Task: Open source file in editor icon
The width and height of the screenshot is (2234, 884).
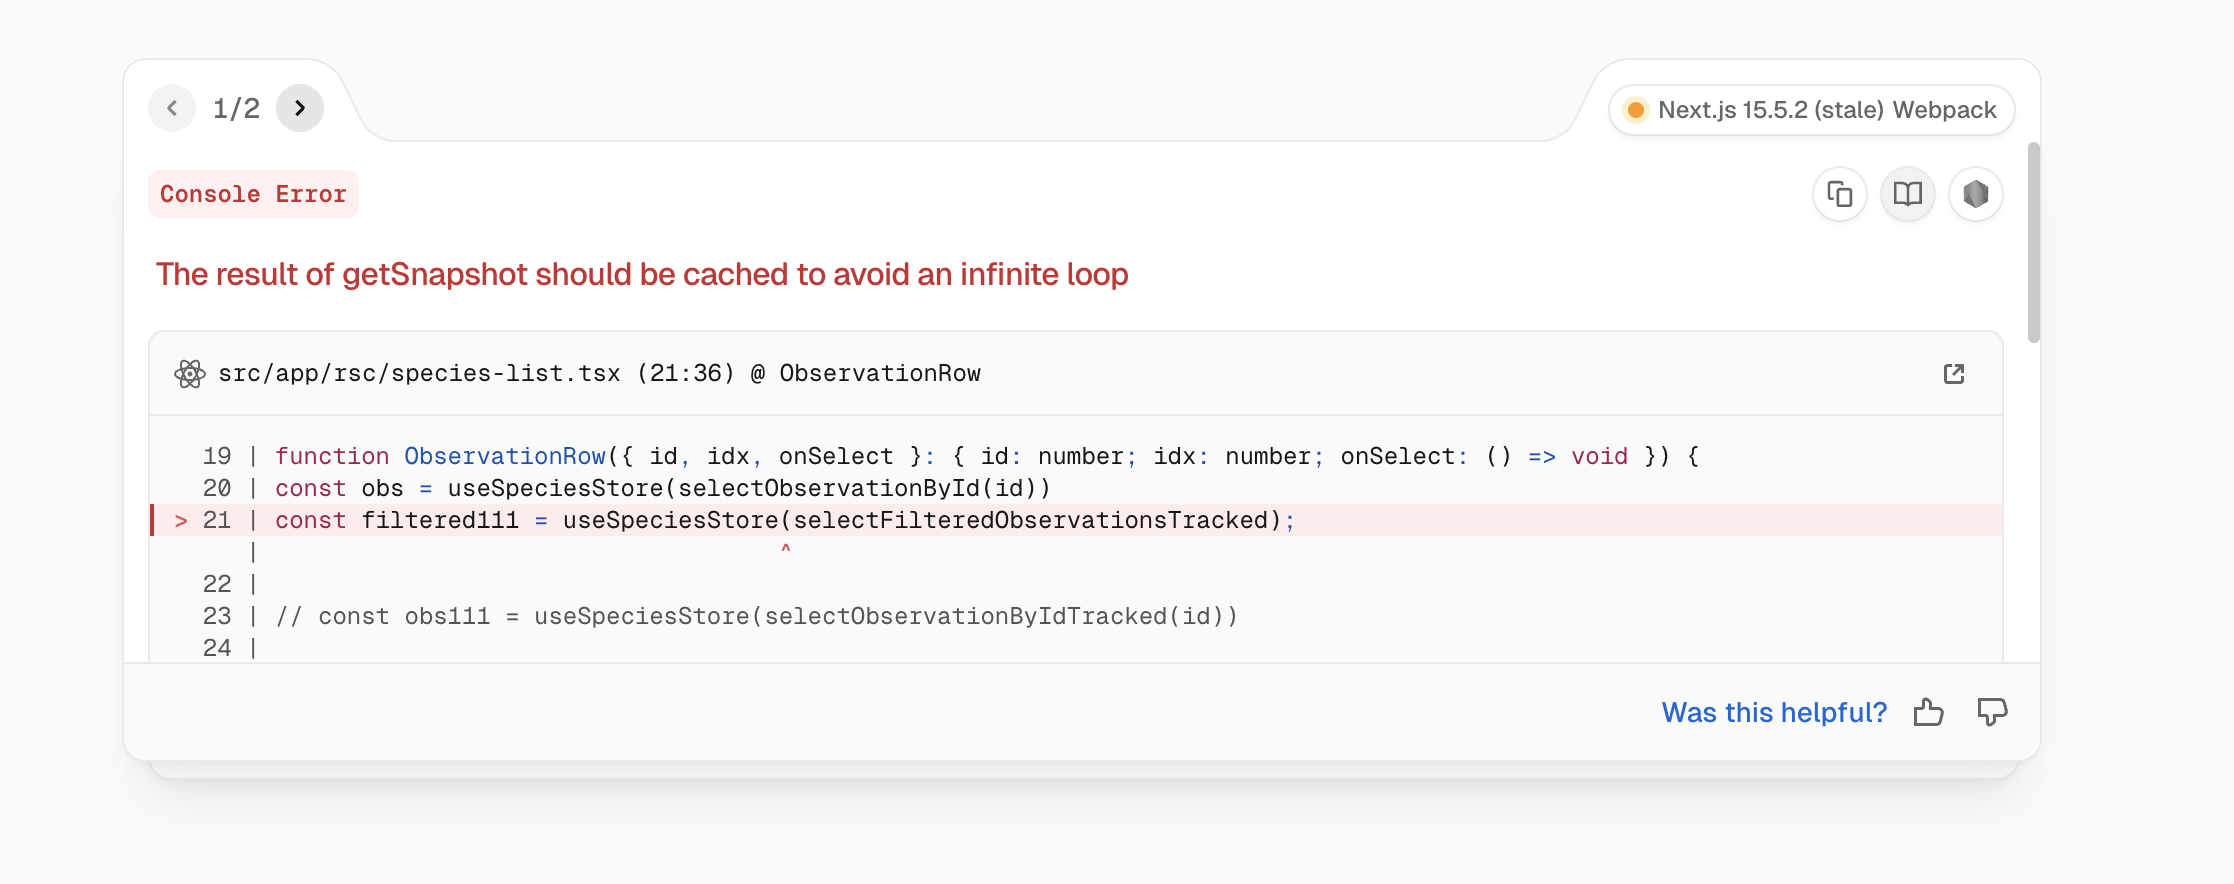Action: click(x=1954, y=374)
